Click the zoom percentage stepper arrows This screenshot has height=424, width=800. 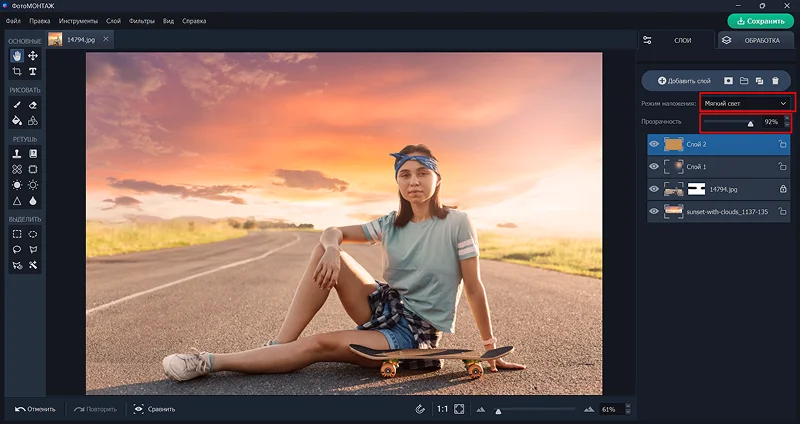point(628,409)
